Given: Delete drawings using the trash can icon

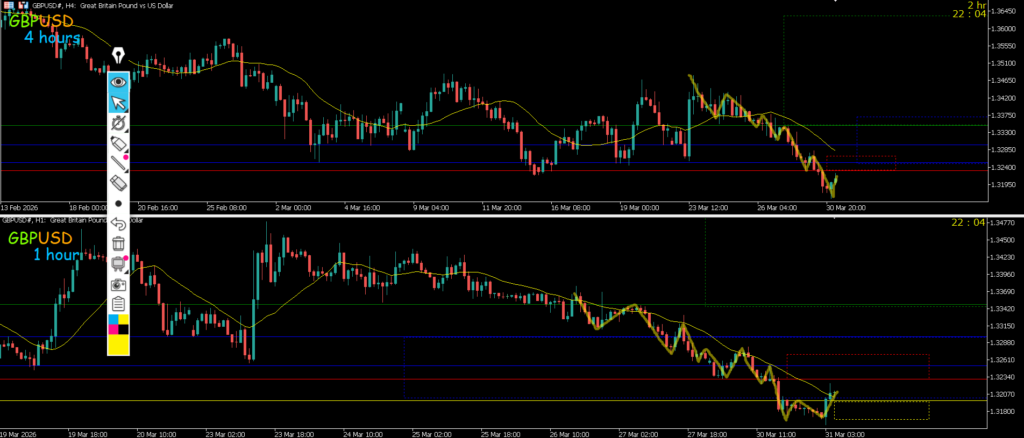Looking at the screenshot, I should [119, 243].
